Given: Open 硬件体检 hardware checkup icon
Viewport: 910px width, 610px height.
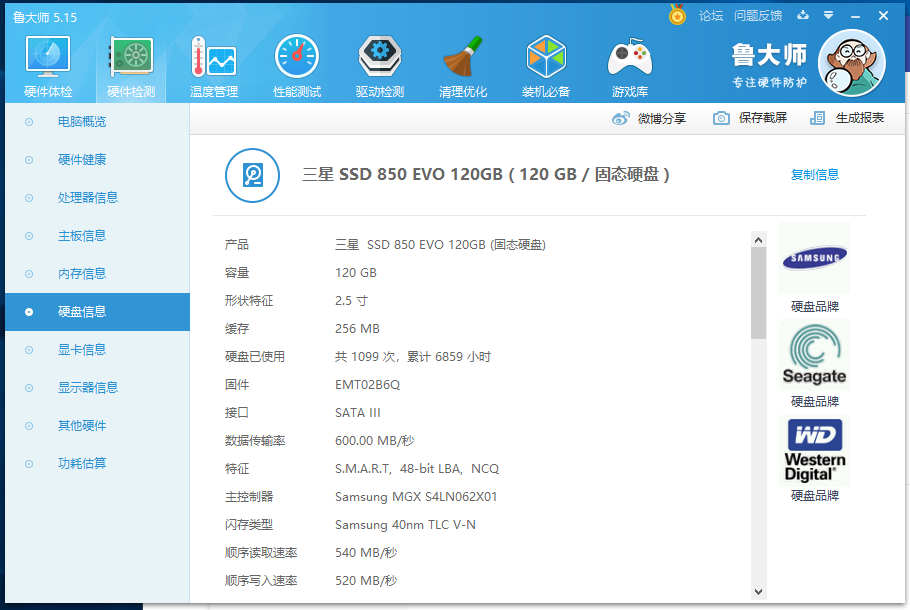Looking at the screenshot, I should (x=48, y=57).
